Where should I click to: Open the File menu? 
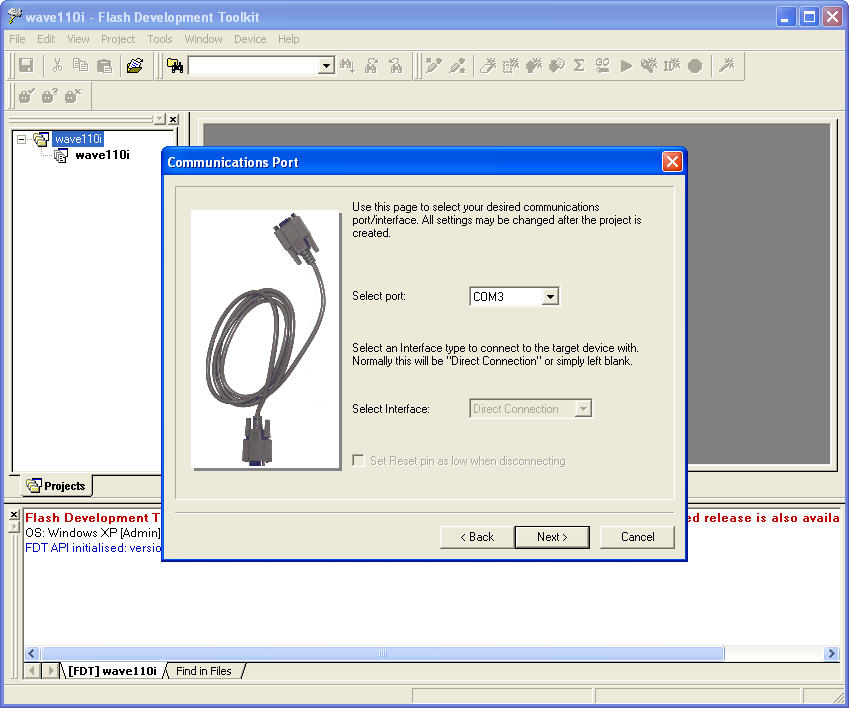[17, 39]
